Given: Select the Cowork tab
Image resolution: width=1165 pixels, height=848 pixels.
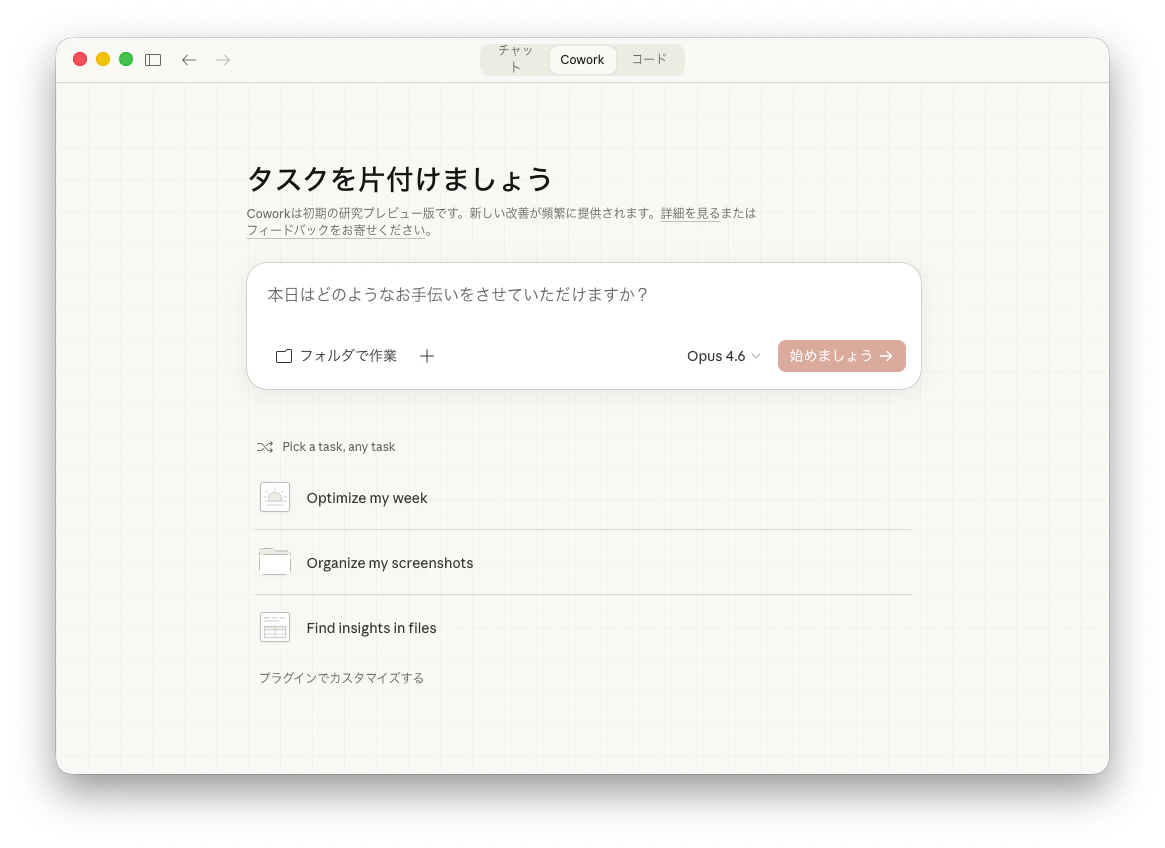Looking at the screenshot, I should [582, 59].
